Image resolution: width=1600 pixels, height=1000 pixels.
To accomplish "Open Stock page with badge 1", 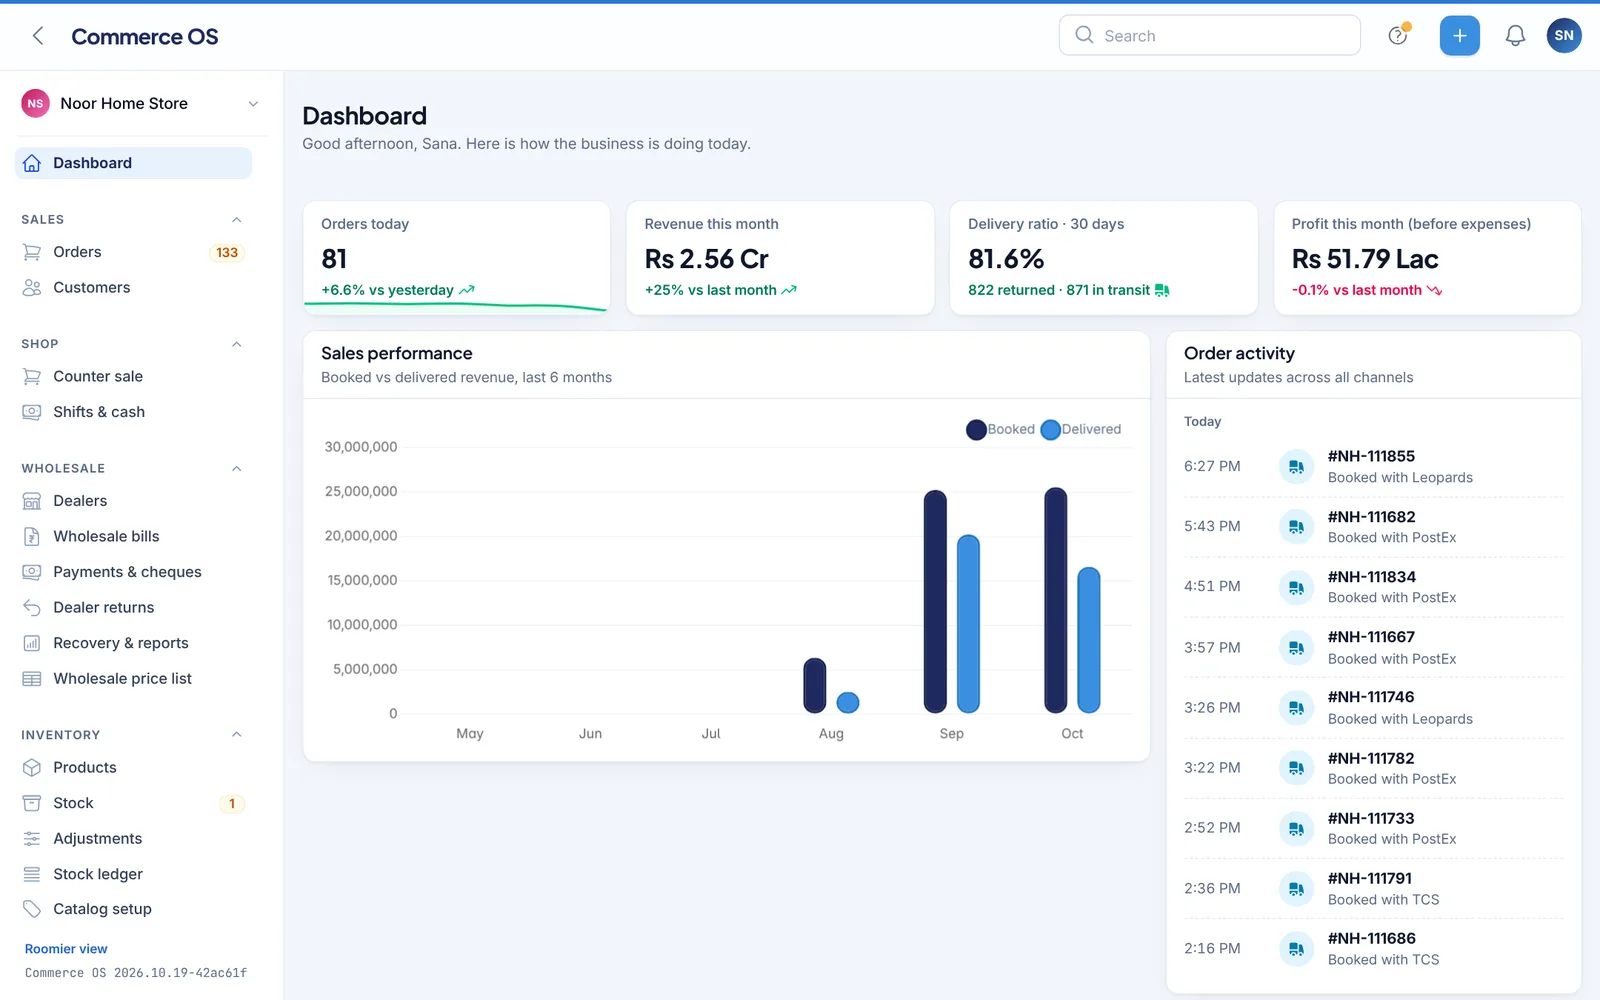I will [x=133, y=803].
